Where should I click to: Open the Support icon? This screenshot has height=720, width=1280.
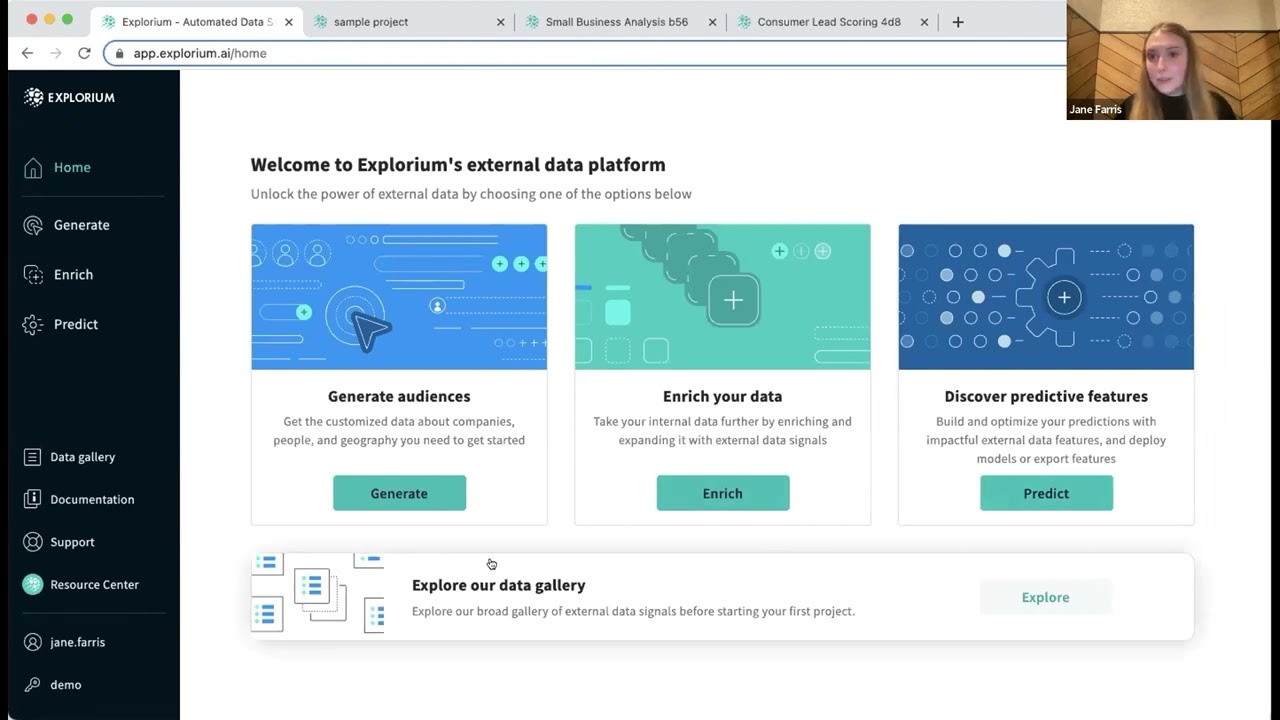tap(33, 542)
